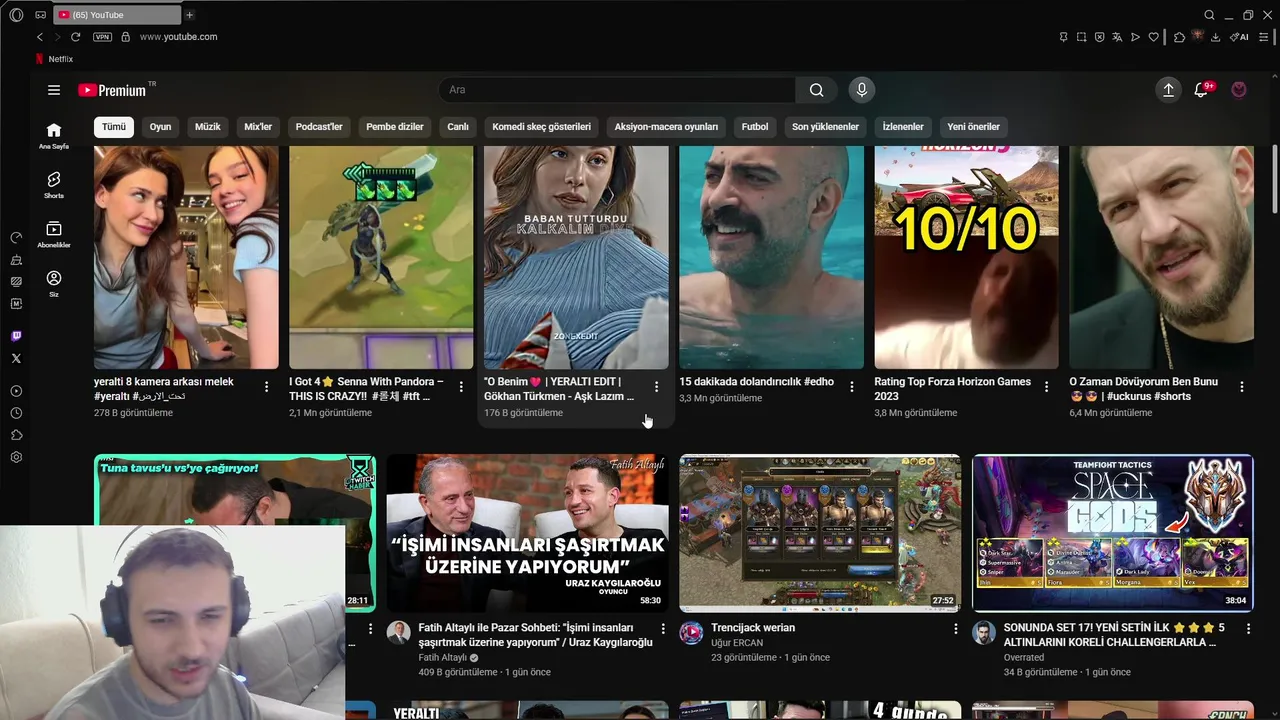
Task: Select Aksiyon-macera oyunları filter chip
Action: point(666,127)
